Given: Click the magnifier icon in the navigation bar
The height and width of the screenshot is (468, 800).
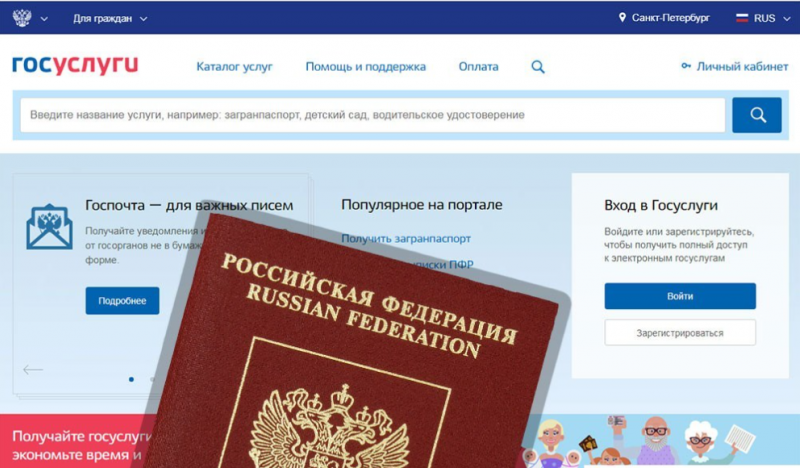Looking at the screenshot, I should (x=538, y=67).
